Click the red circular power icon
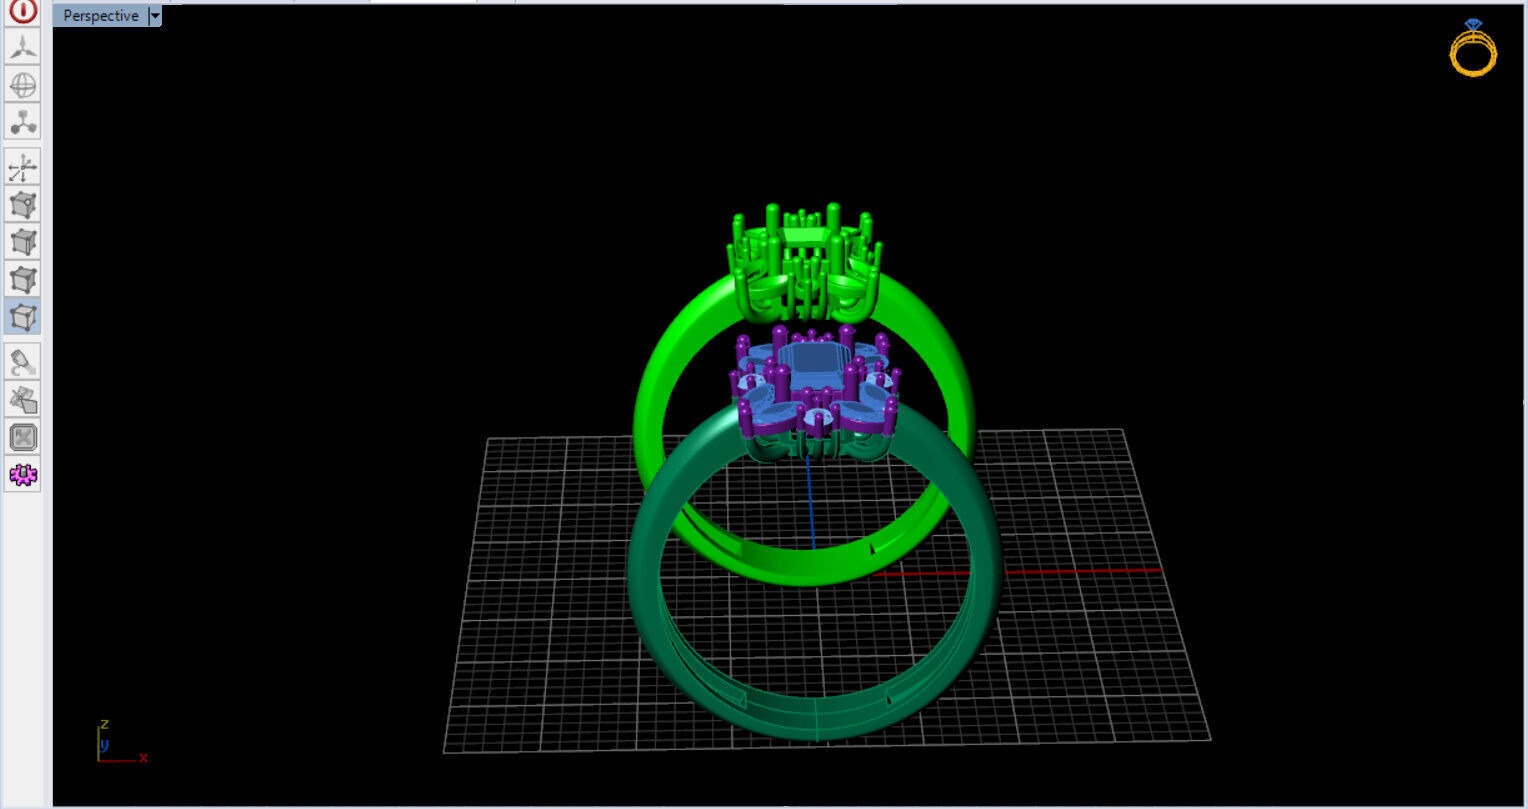This screenshot has height=809, width=1528. pos(23,11)
